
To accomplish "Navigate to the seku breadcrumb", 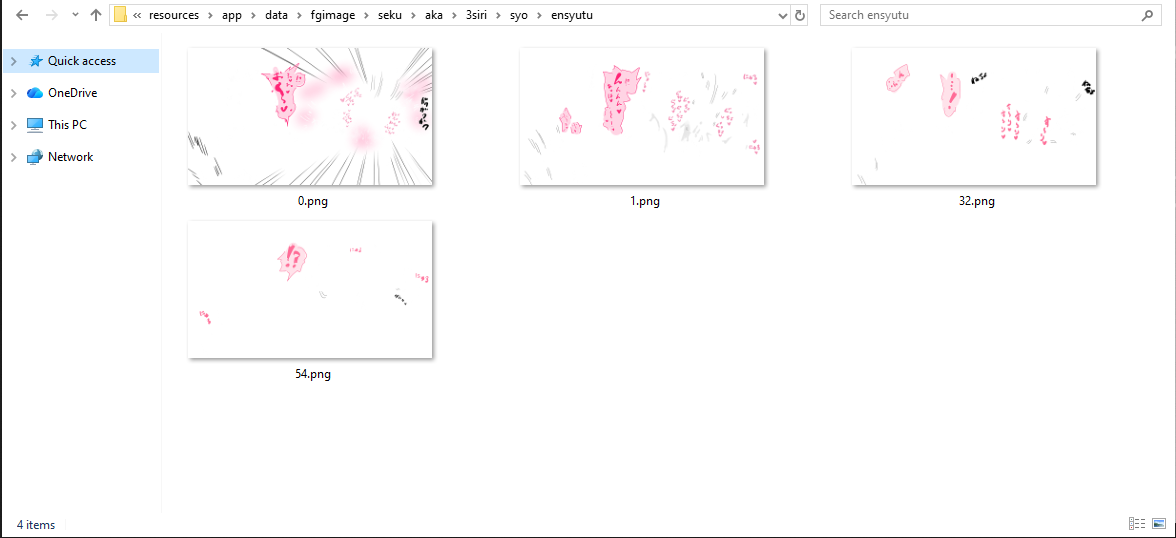I will (390, 15).
